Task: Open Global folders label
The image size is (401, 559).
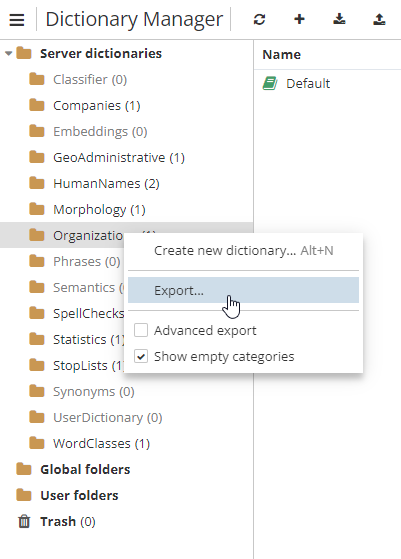Action: pos(85,470)
